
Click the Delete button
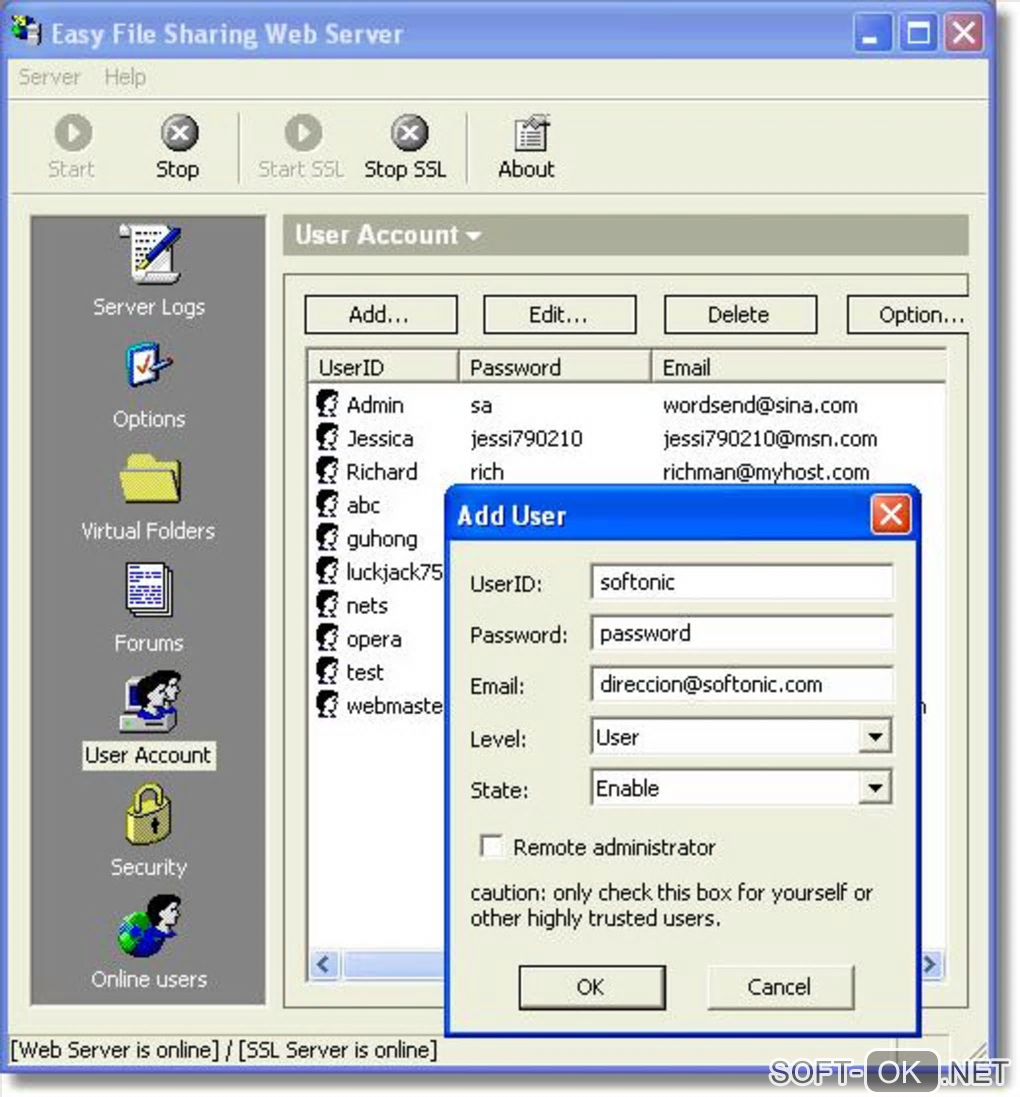(x=740, y=315)
